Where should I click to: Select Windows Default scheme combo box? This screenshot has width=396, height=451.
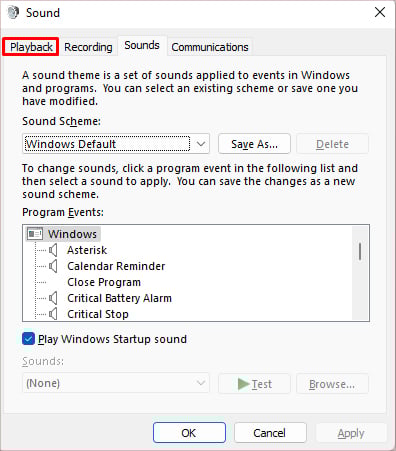point(116,144)
